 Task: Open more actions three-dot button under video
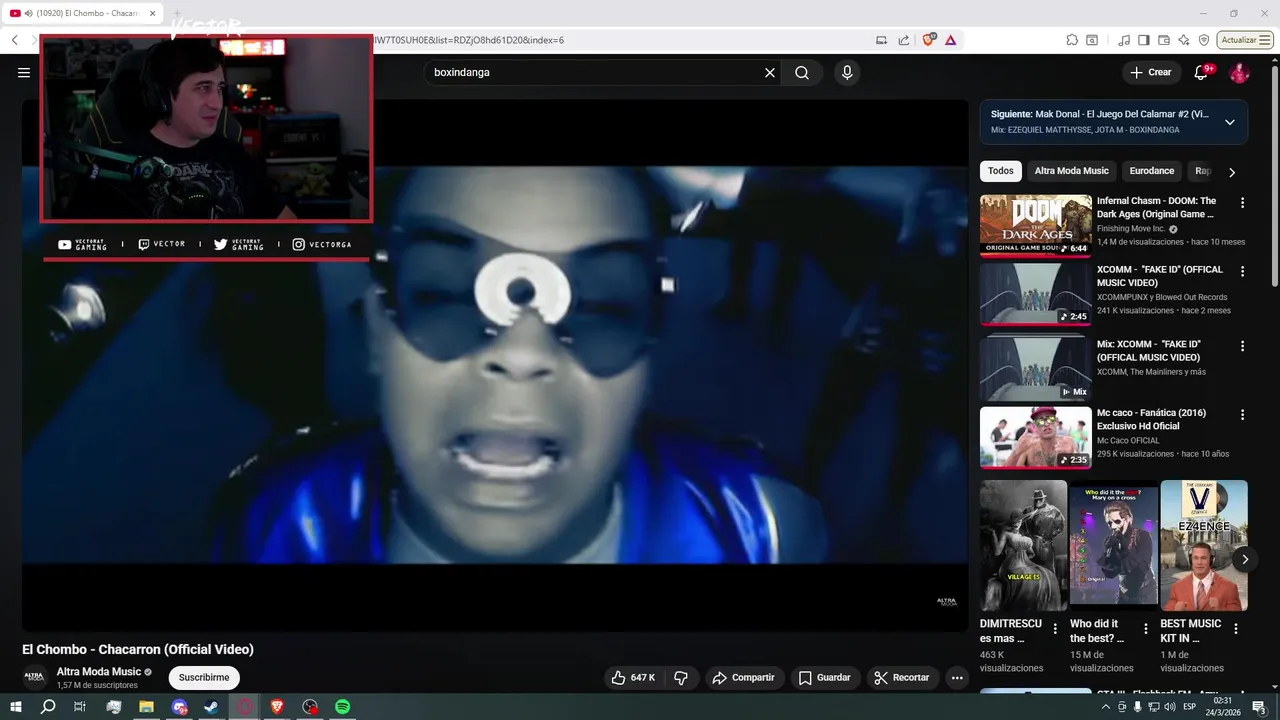[x=957, y=678]
